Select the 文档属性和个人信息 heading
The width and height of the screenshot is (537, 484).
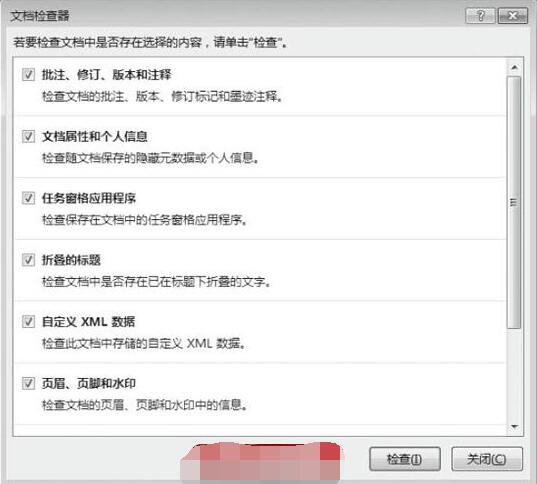tap(95, 136)
